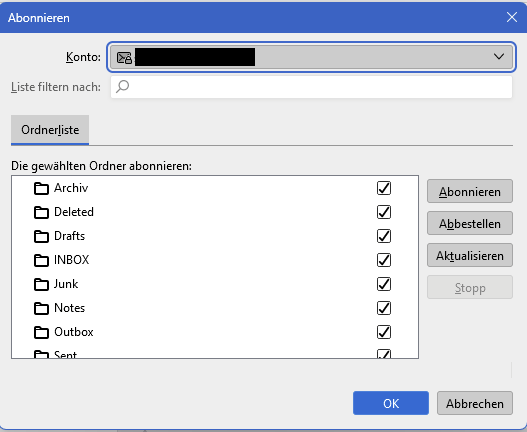Toggle the Deleted folder checkbox
Screen dimensions: 527x432
[384, 212]
